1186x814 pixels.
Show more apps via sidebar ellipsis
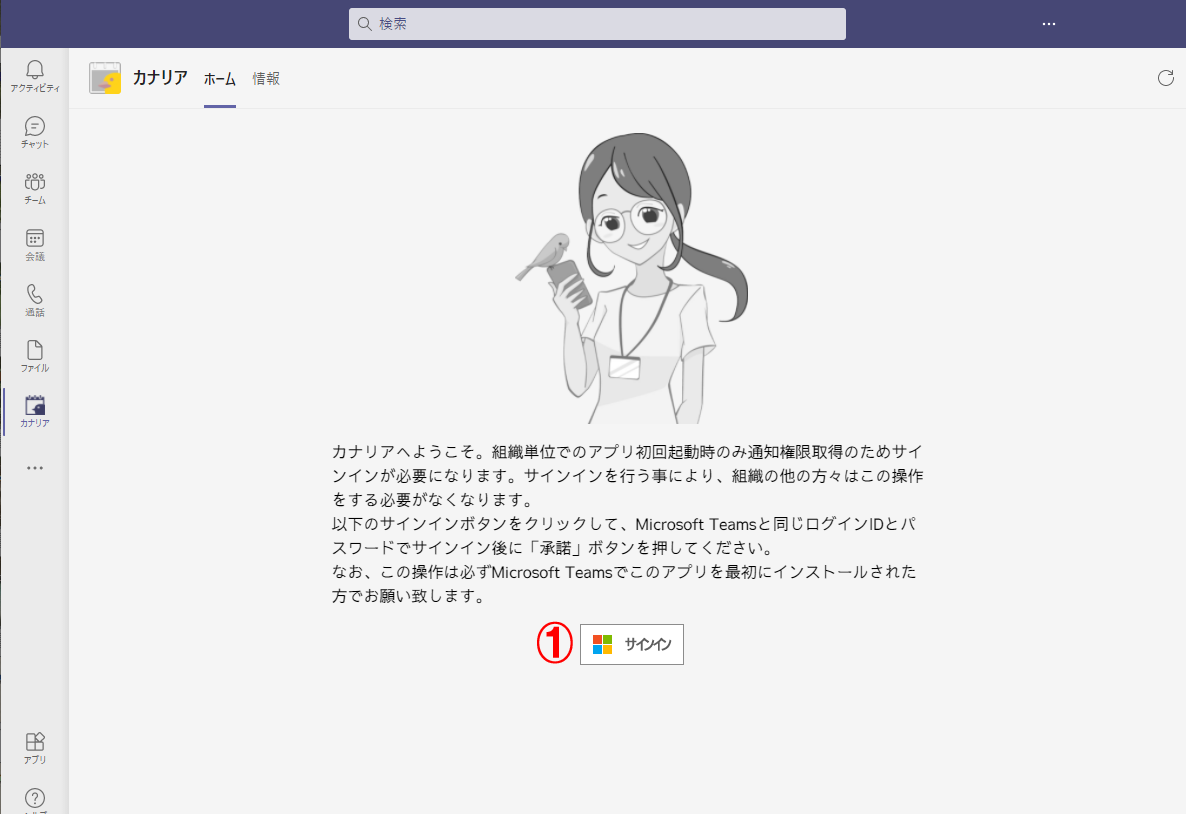pos(35,468)
